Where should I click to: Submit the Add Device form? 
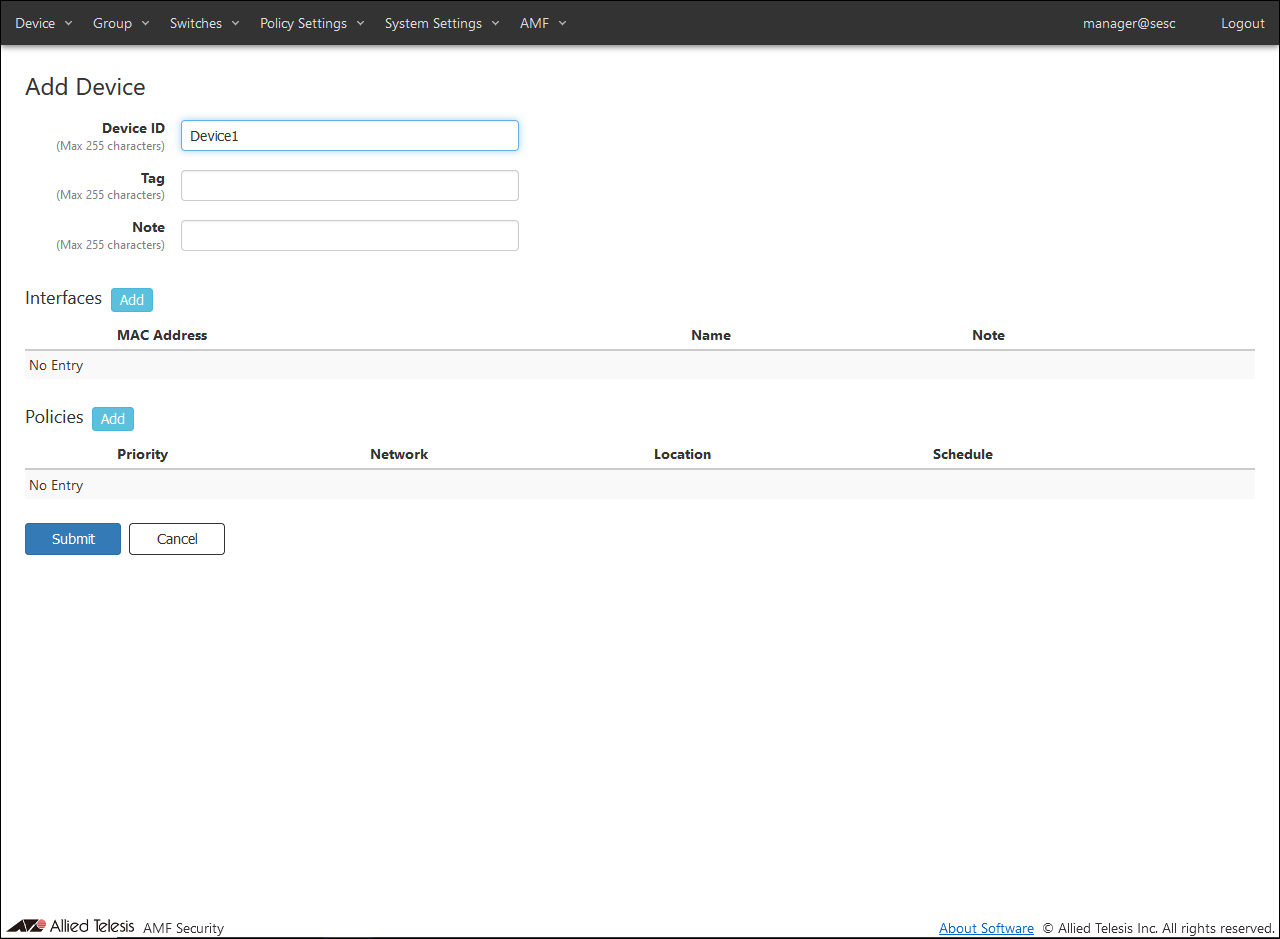tap(73, 539)
